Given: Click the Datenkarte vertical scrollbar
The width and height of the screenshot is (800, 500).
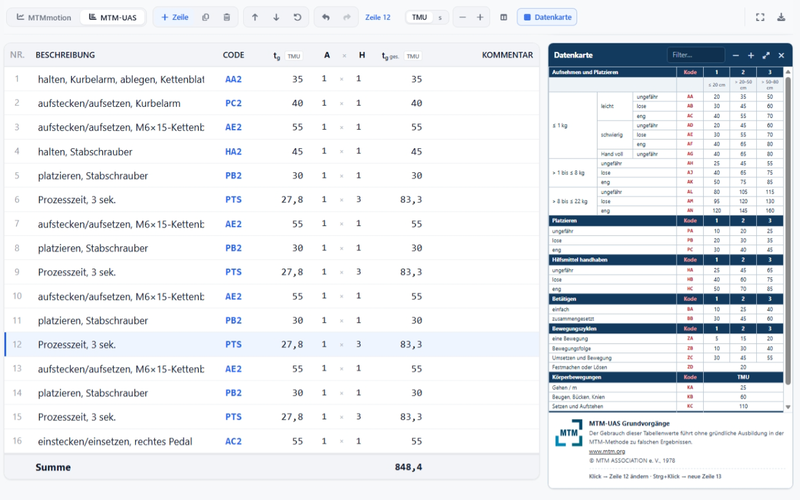Looking at the screenshot, I should click(x=788, y=230).
